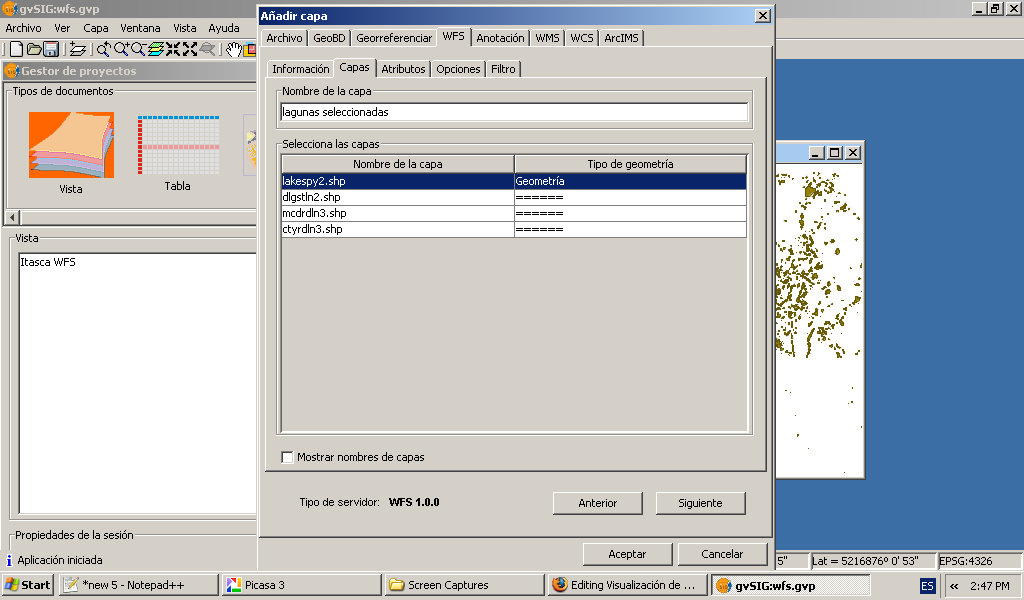Viewport: 1024px width, 600px height.
Task: Open project with the folder icon
Action: [x=33, y=49]
